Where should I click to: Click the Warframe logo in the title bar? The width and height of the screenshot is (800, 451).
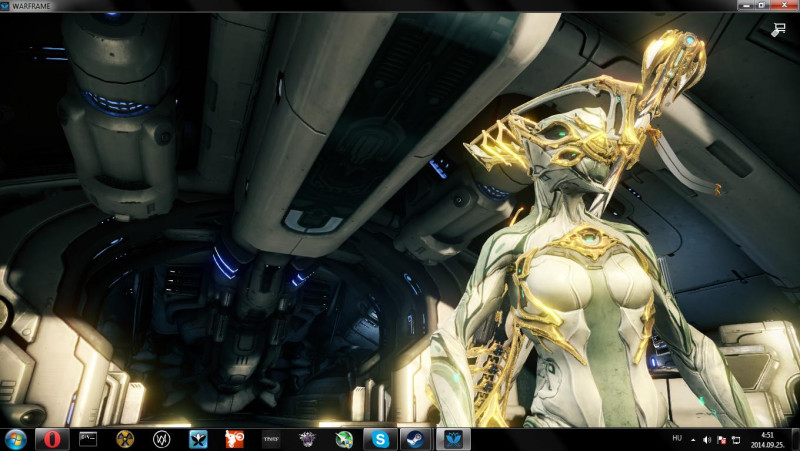[x=5, y=6]
